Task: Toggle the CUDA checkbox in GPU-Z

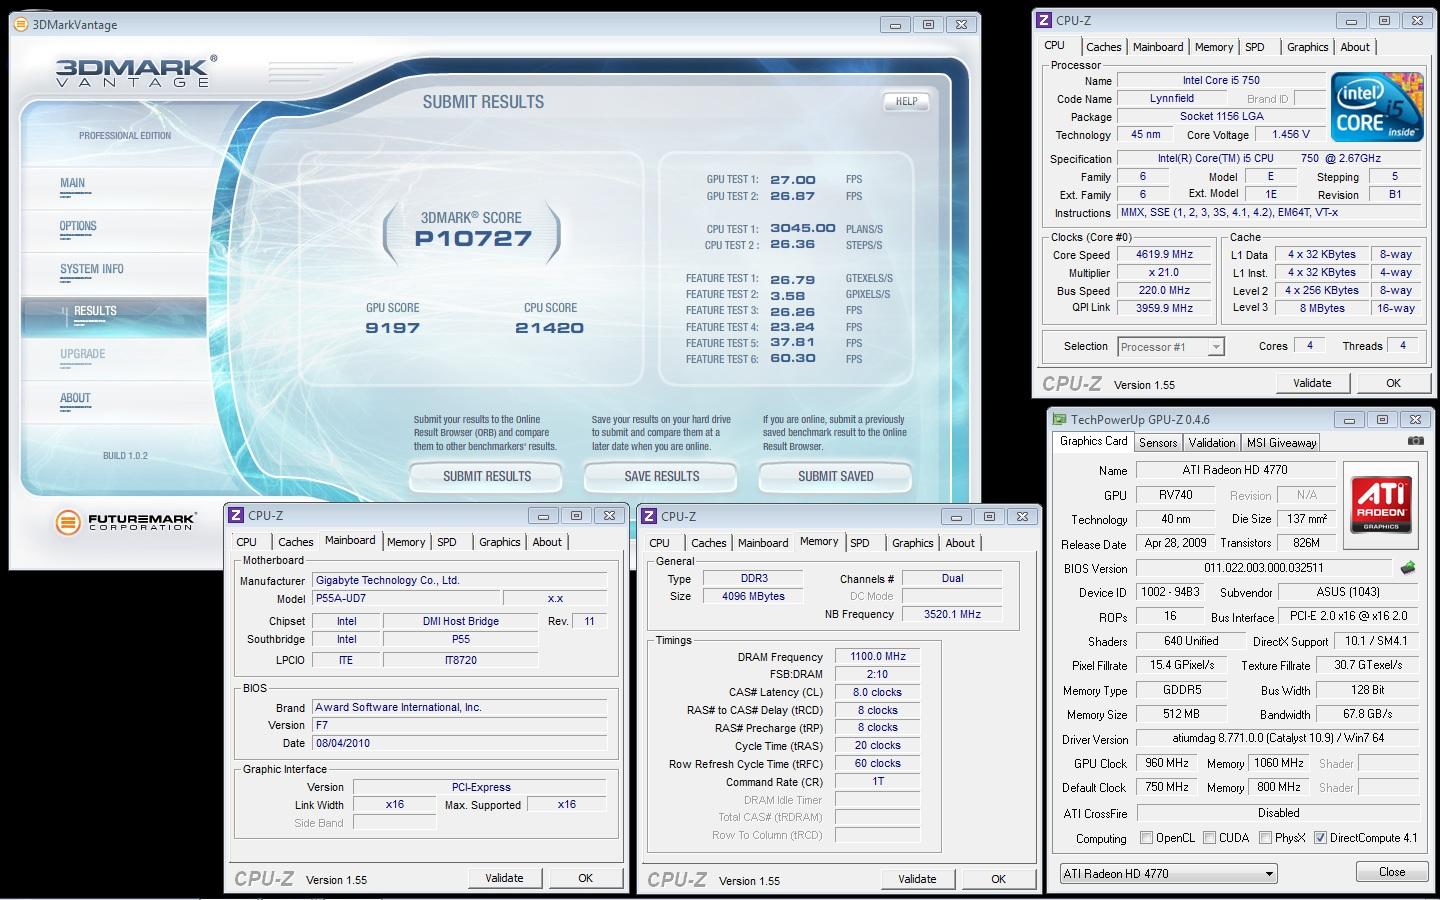Action: tap(1210, 838)
